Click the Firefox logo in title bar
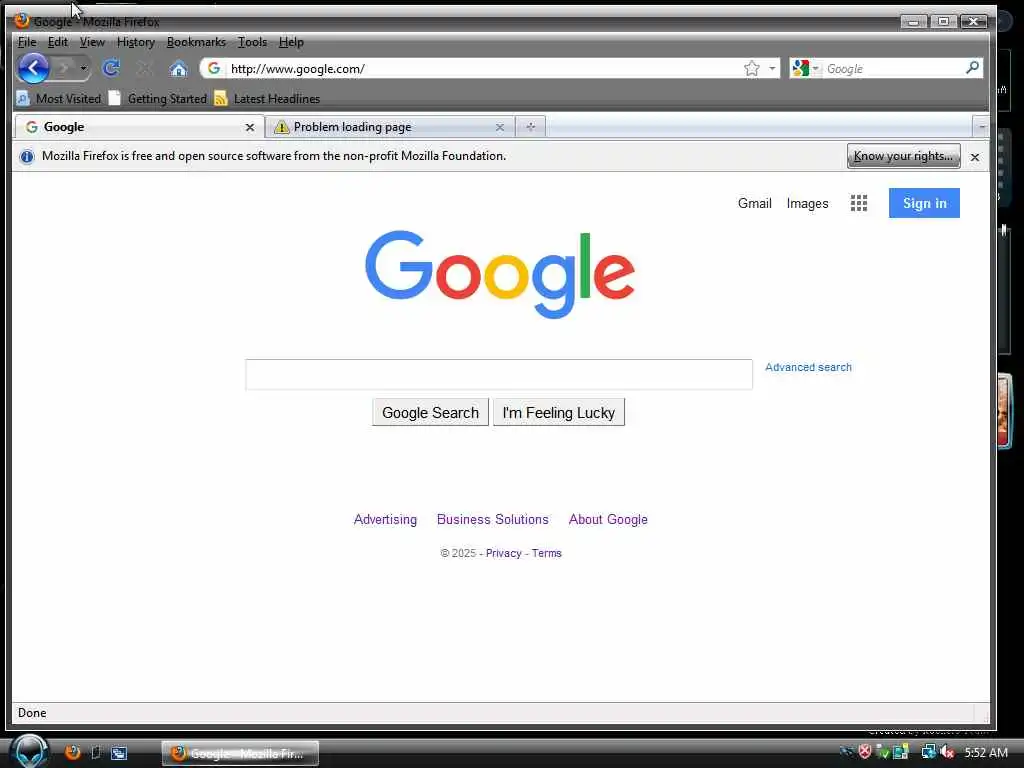 point(22,20)
